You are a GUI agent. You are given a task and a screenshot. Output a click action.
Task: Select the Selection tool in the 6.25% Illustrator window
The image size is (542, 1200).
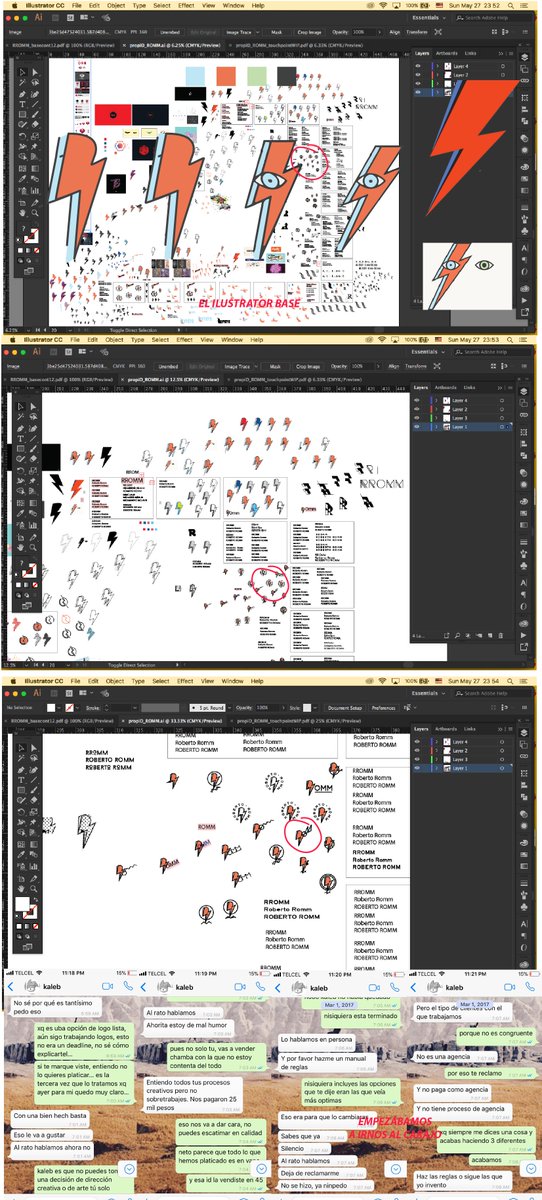pos(22,72)
